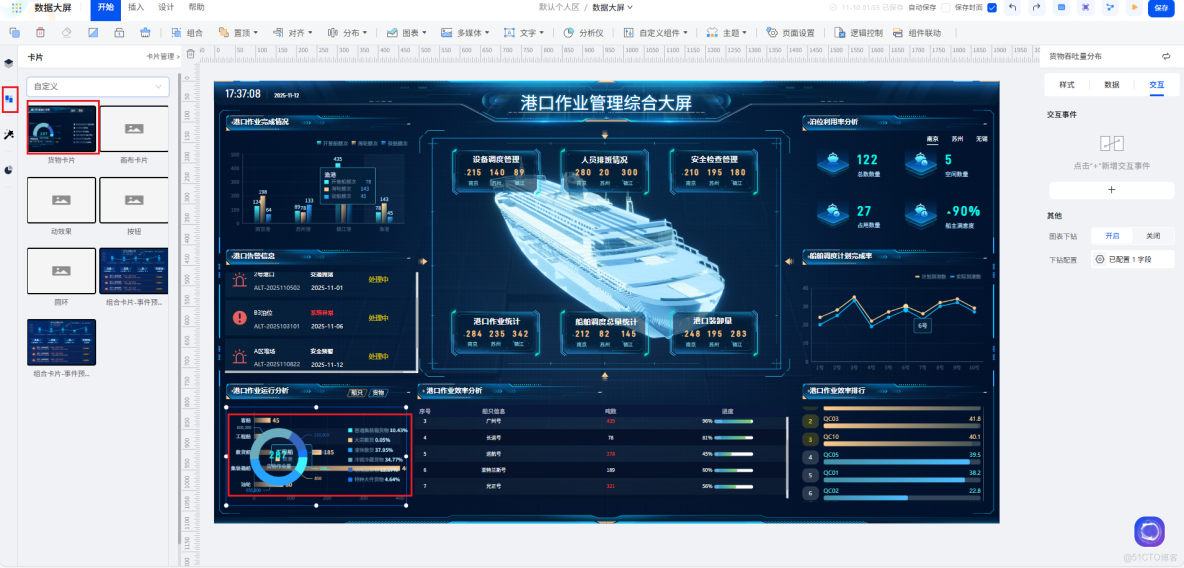This screenshot has height=568, width=1184.
Task: Select the 动效果 card thumbnail
Action: coord(61,199)
